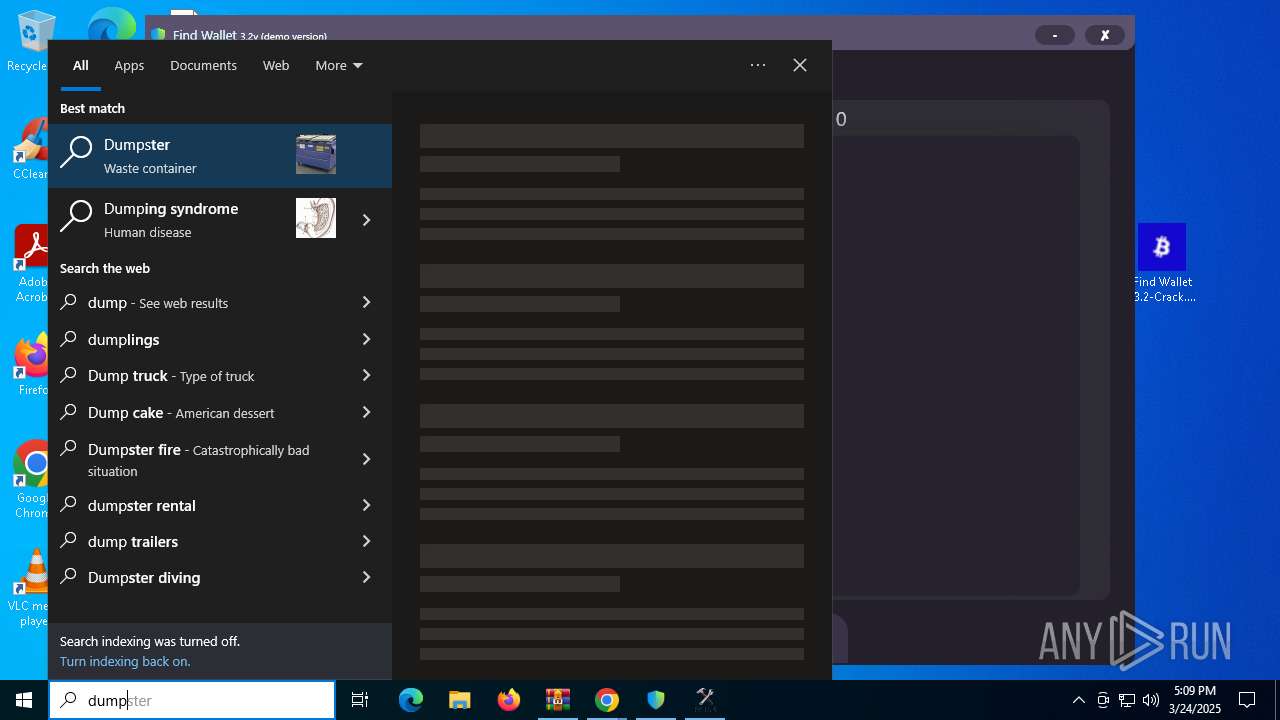Expand the dump trailers suggestion arrow

366,541
